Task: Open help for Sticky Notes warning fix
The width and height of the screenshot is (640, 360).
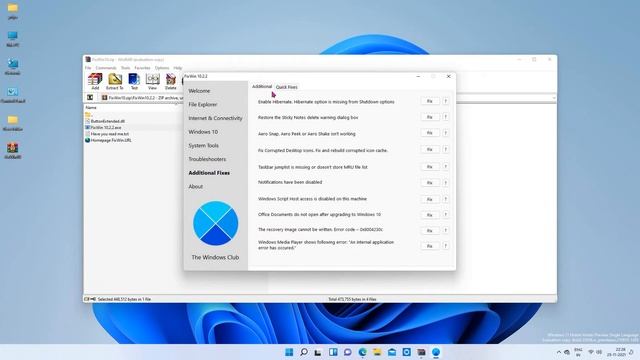Action: (445, 117)
